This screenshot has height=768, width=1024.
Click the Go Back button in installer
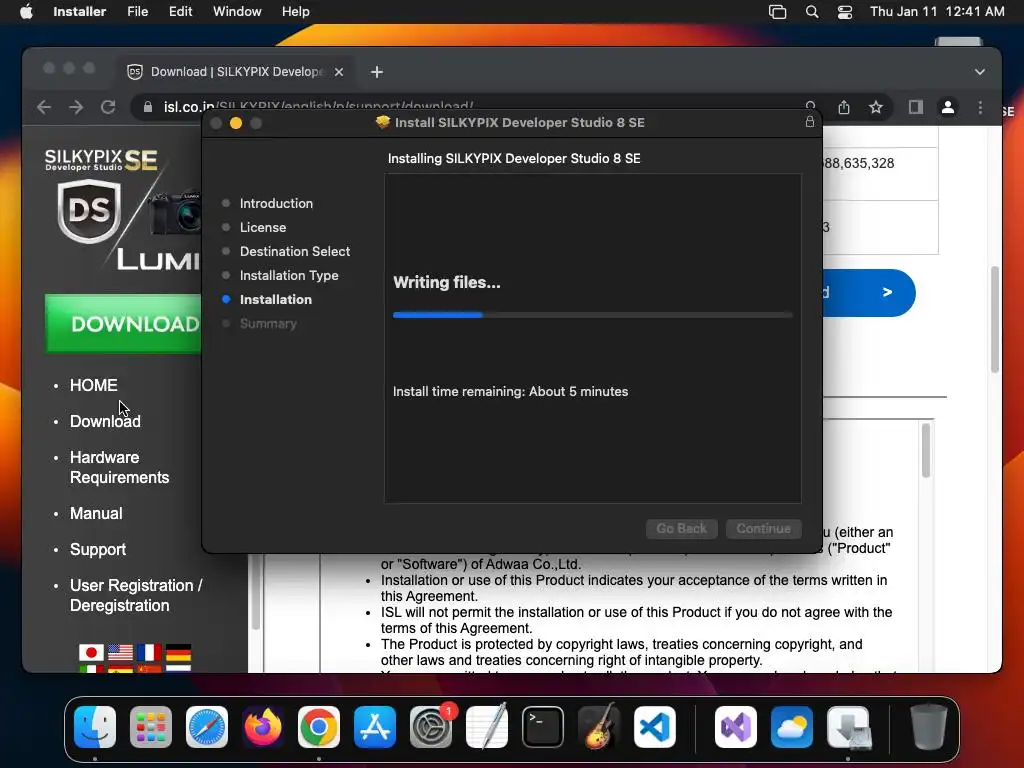pyautogui.click(x=682, y=528)
